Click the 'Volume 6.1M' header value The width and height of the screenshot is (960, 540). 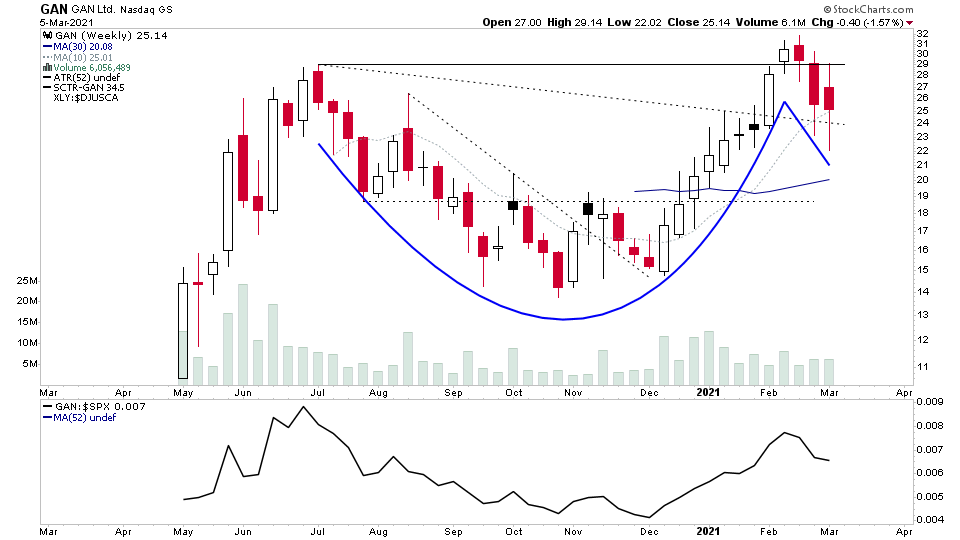(x=770, y=22)
